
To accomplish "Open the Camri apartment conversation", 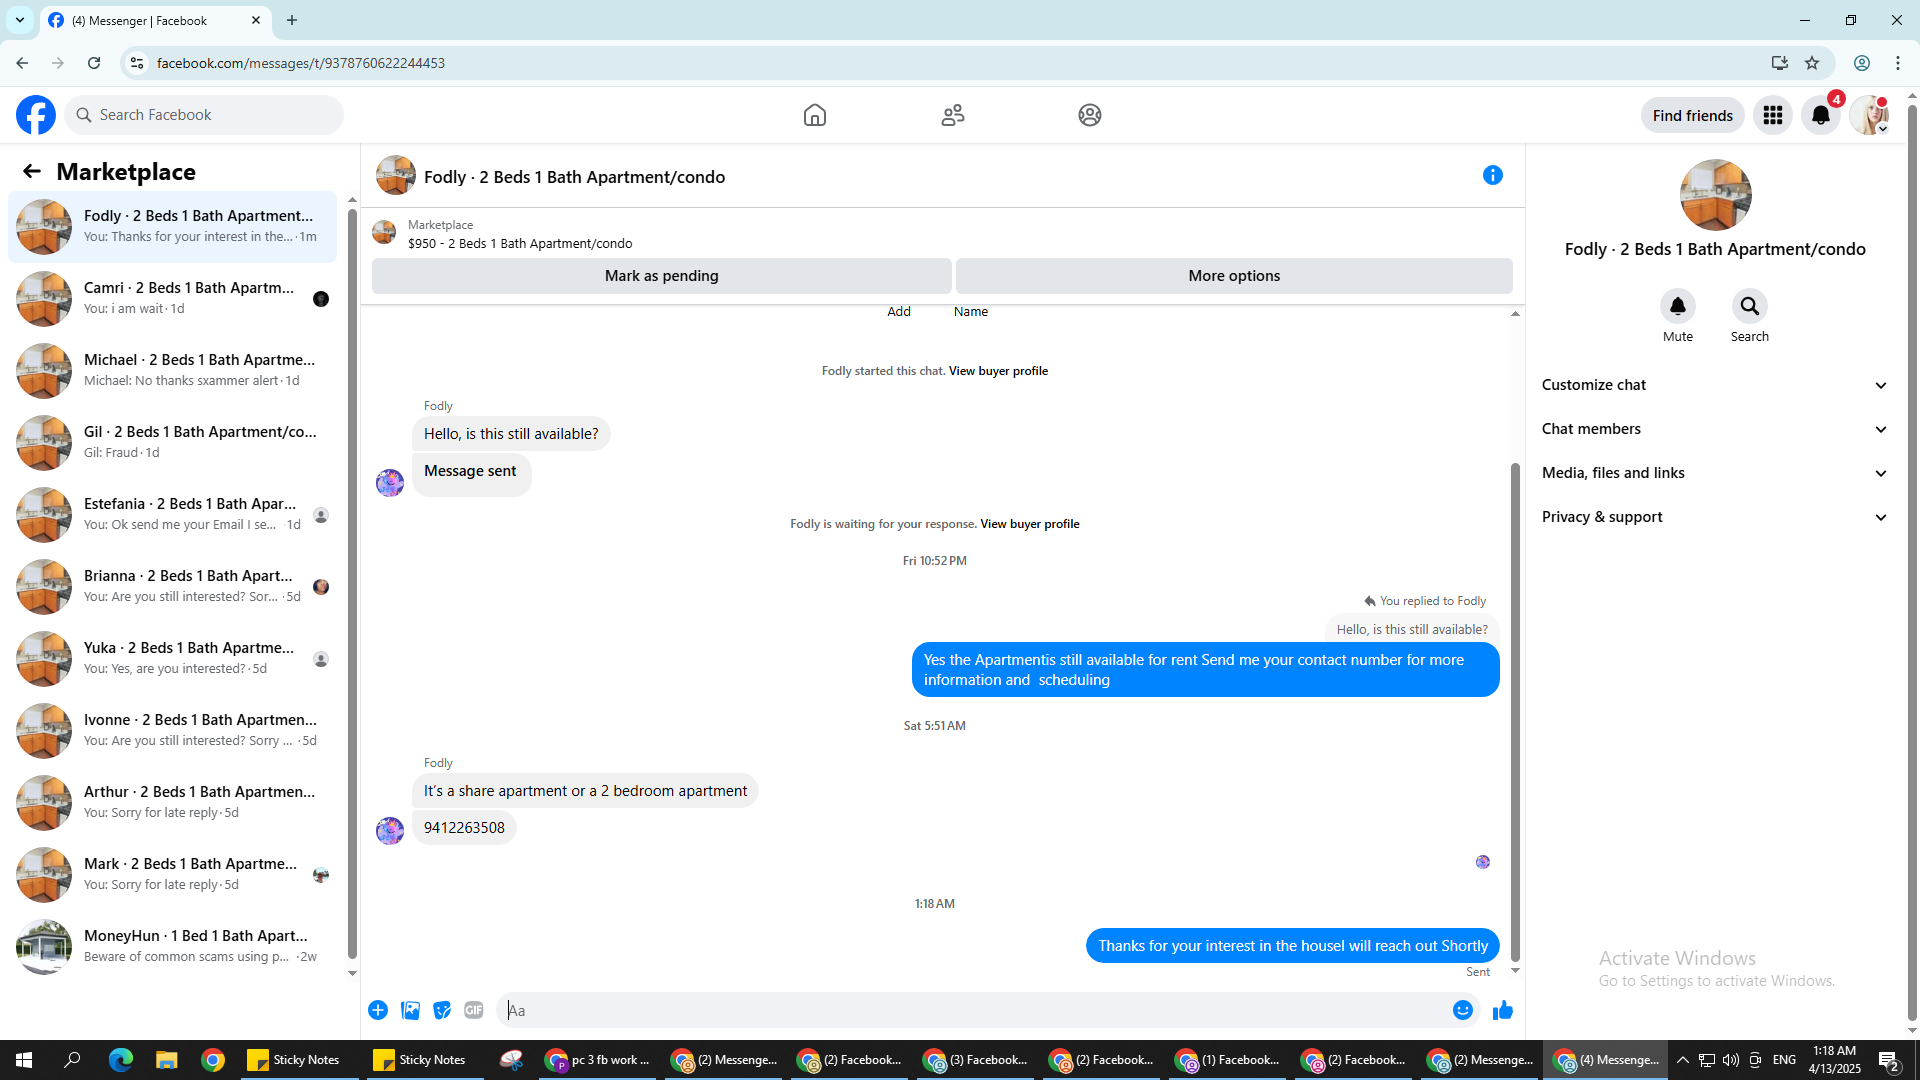I will (x=173, y=298).
